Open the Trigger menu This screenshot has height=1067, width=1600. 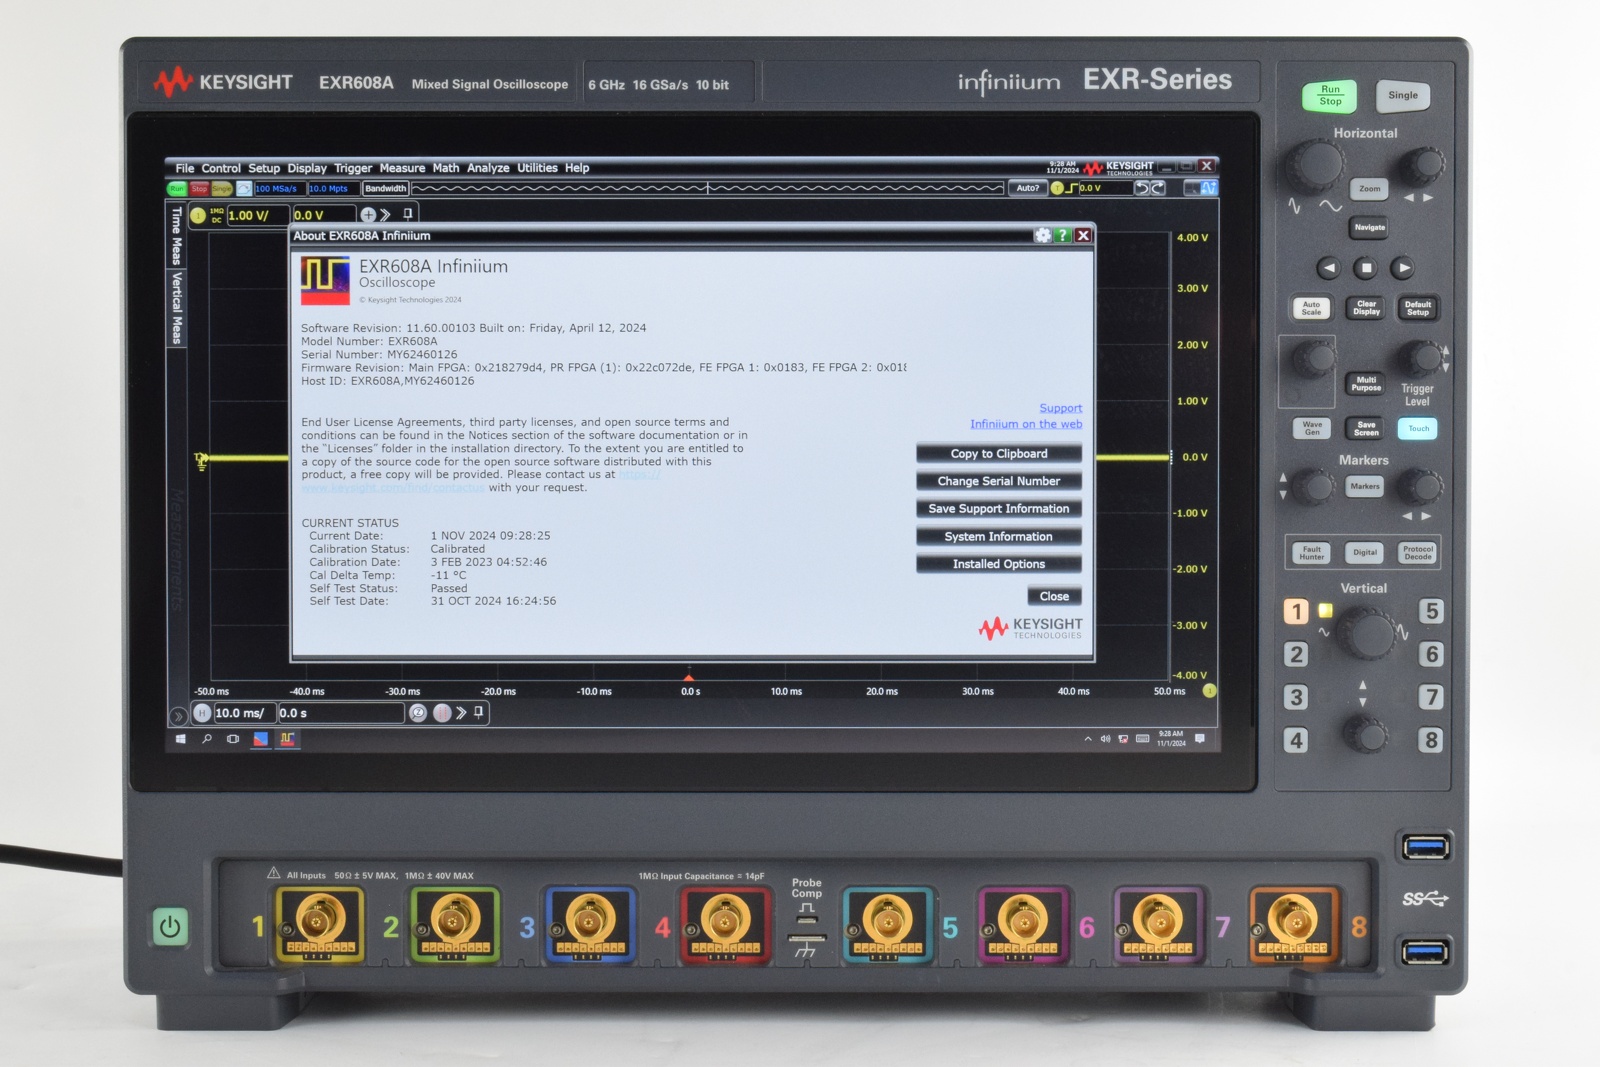(353, 168)
